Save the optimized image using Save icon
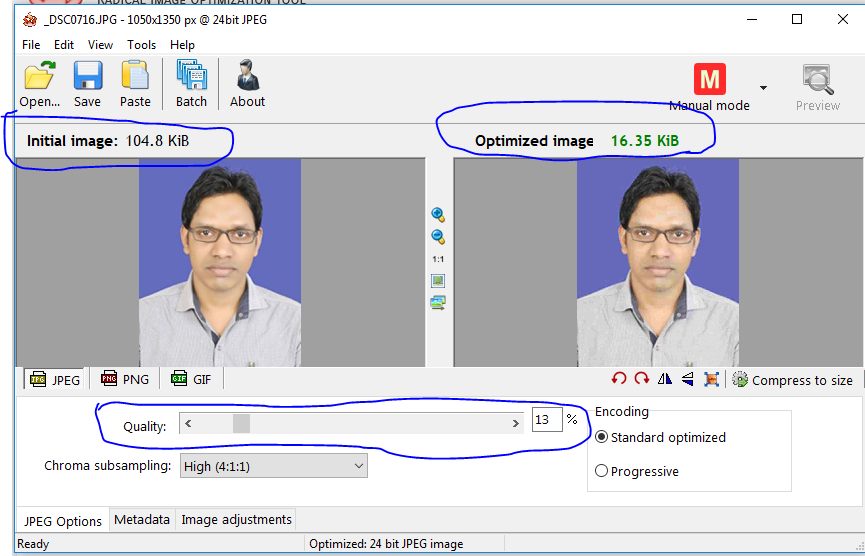Viewport: 865px width, 556px height. pos(88,84)
